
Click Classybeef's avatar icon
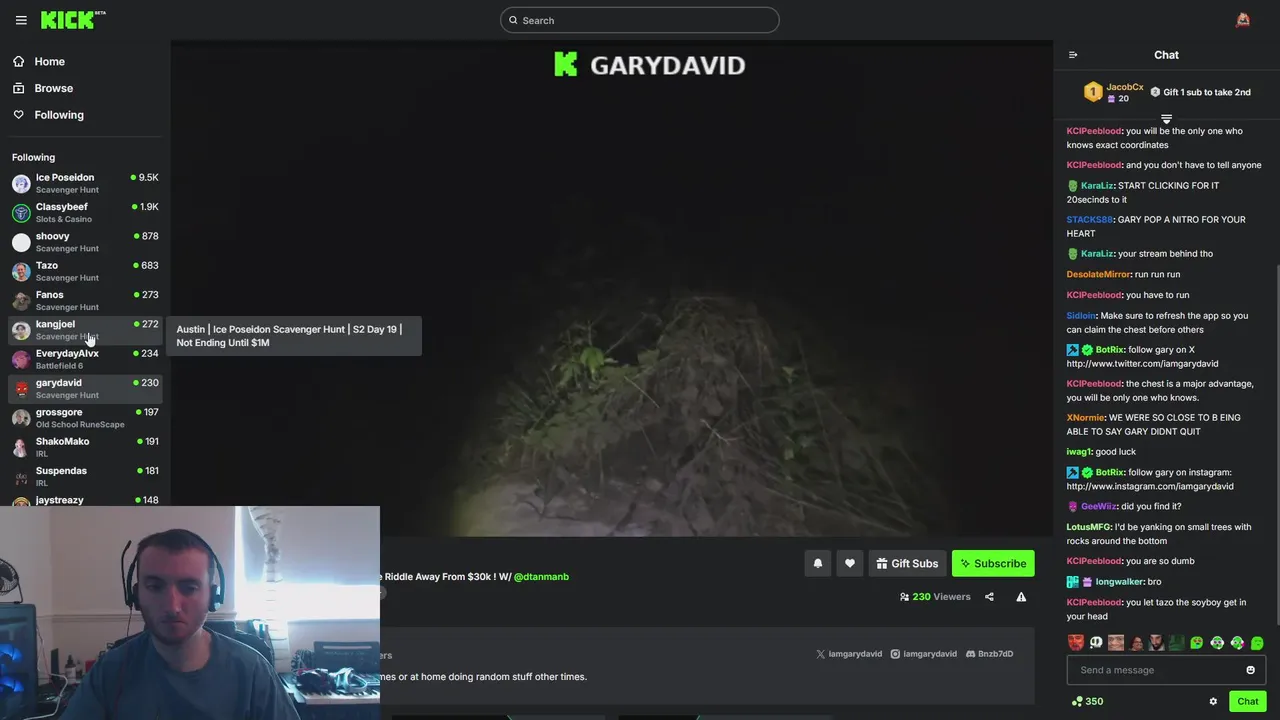click(21, 213)
